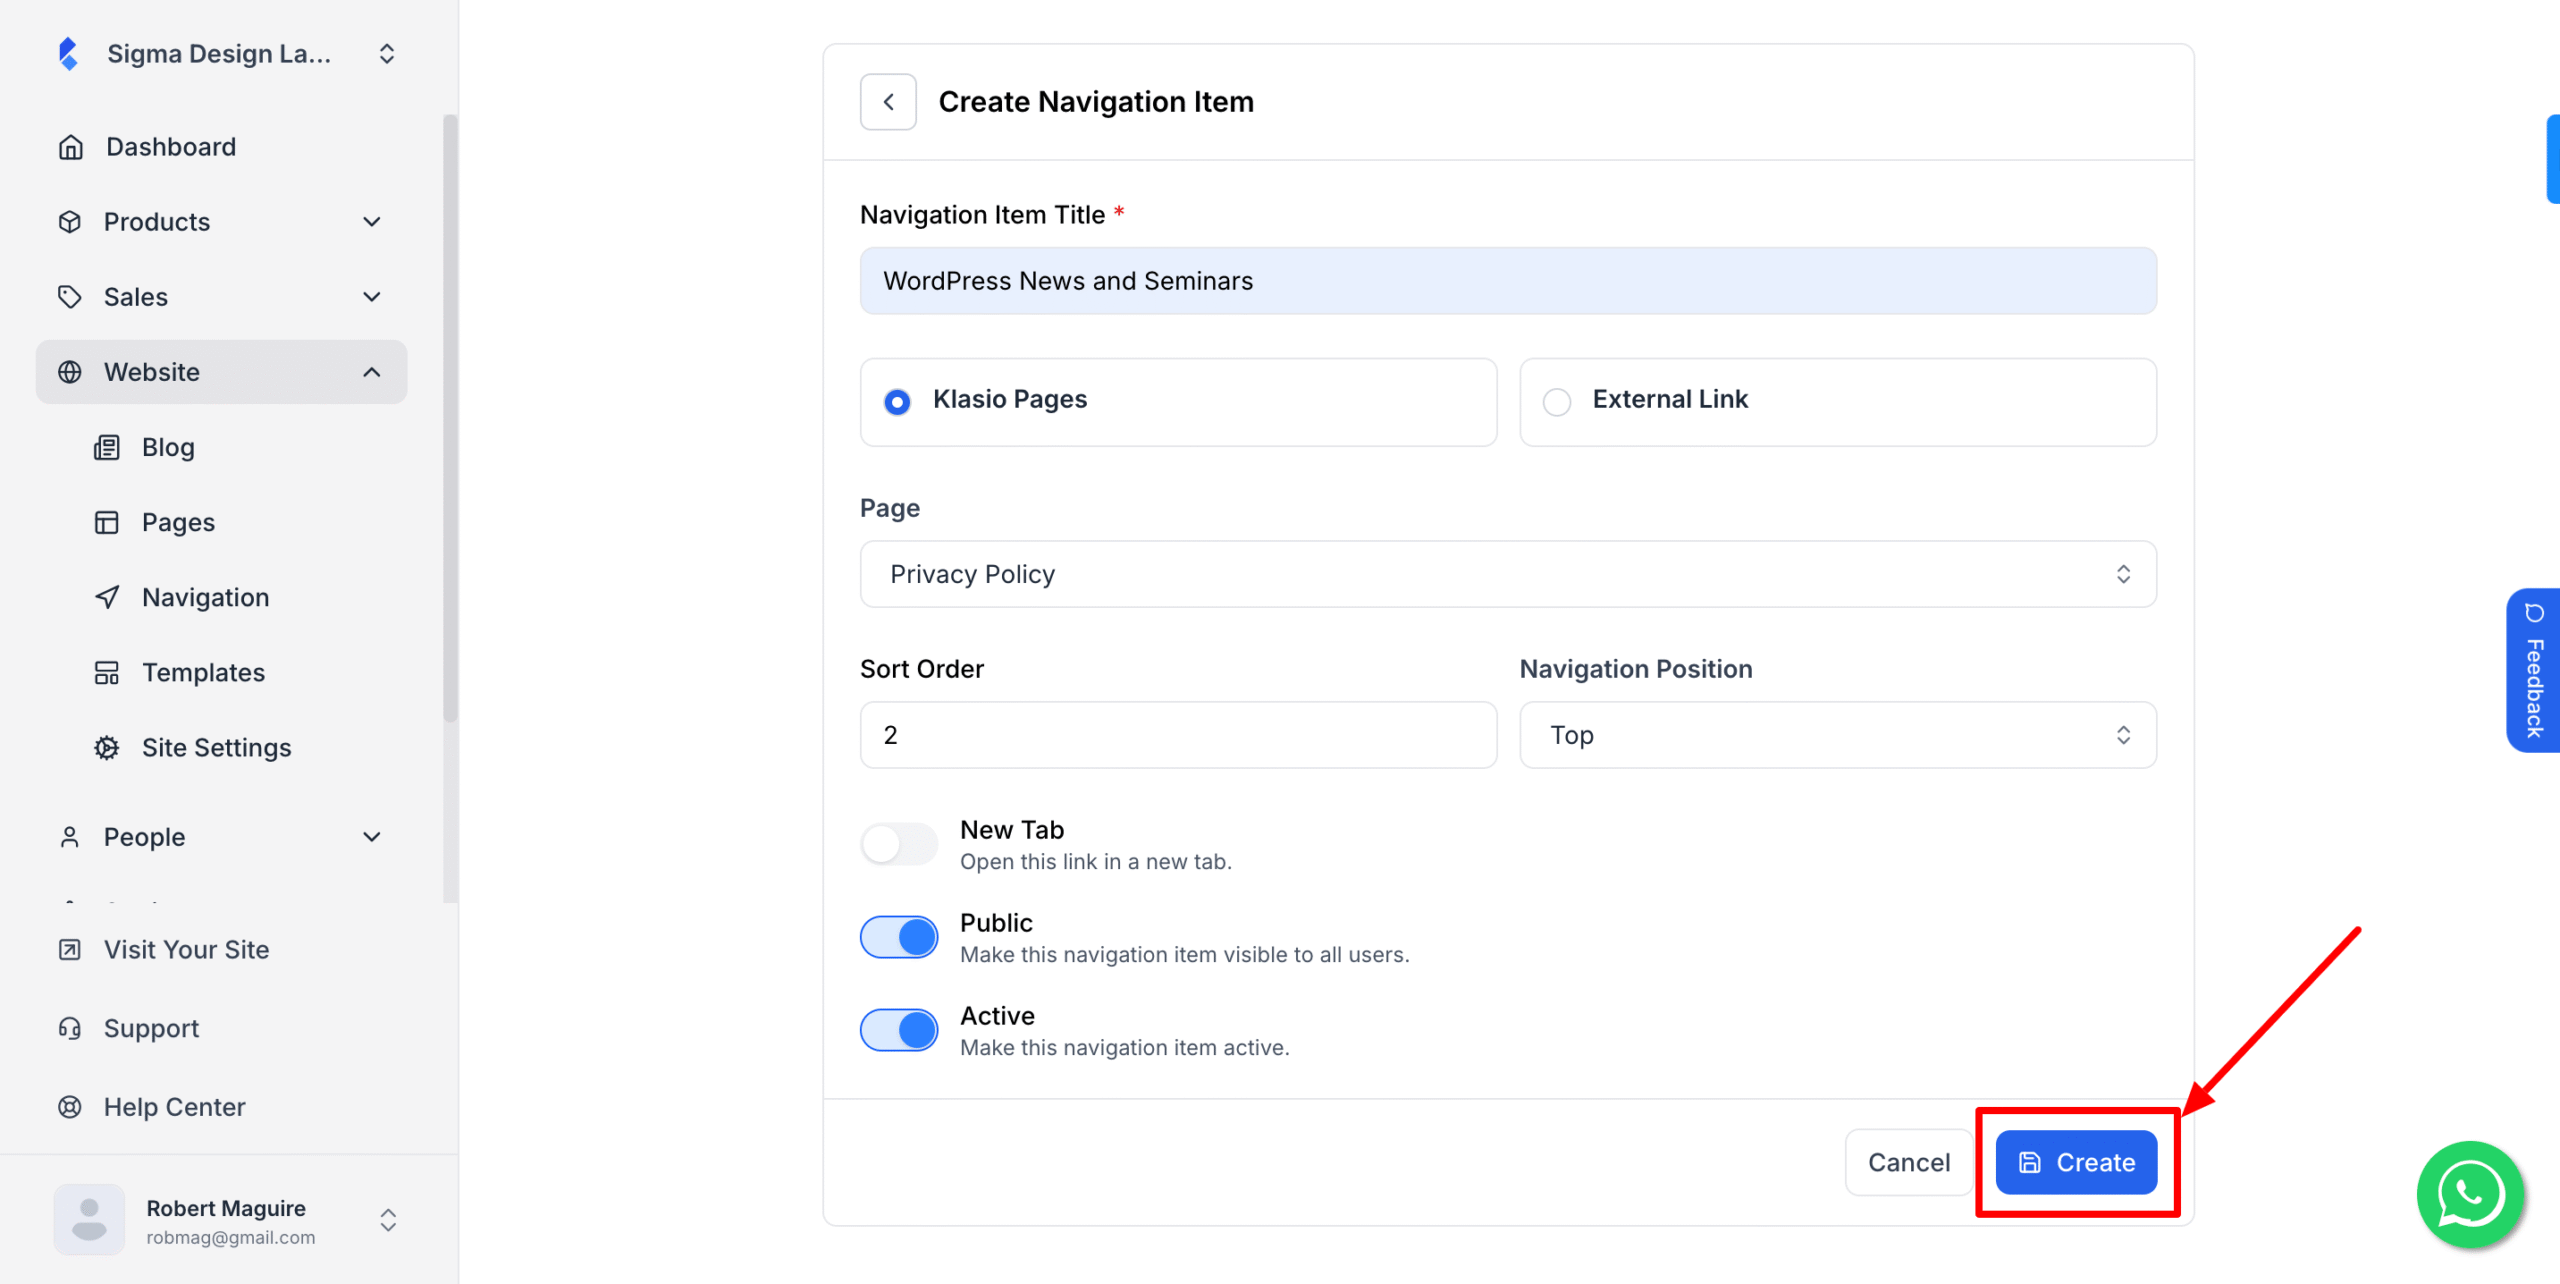This screenshot has width=2560, height=1284.
Task: Click the Visit Your Site external icon
Action: point(69,949)
